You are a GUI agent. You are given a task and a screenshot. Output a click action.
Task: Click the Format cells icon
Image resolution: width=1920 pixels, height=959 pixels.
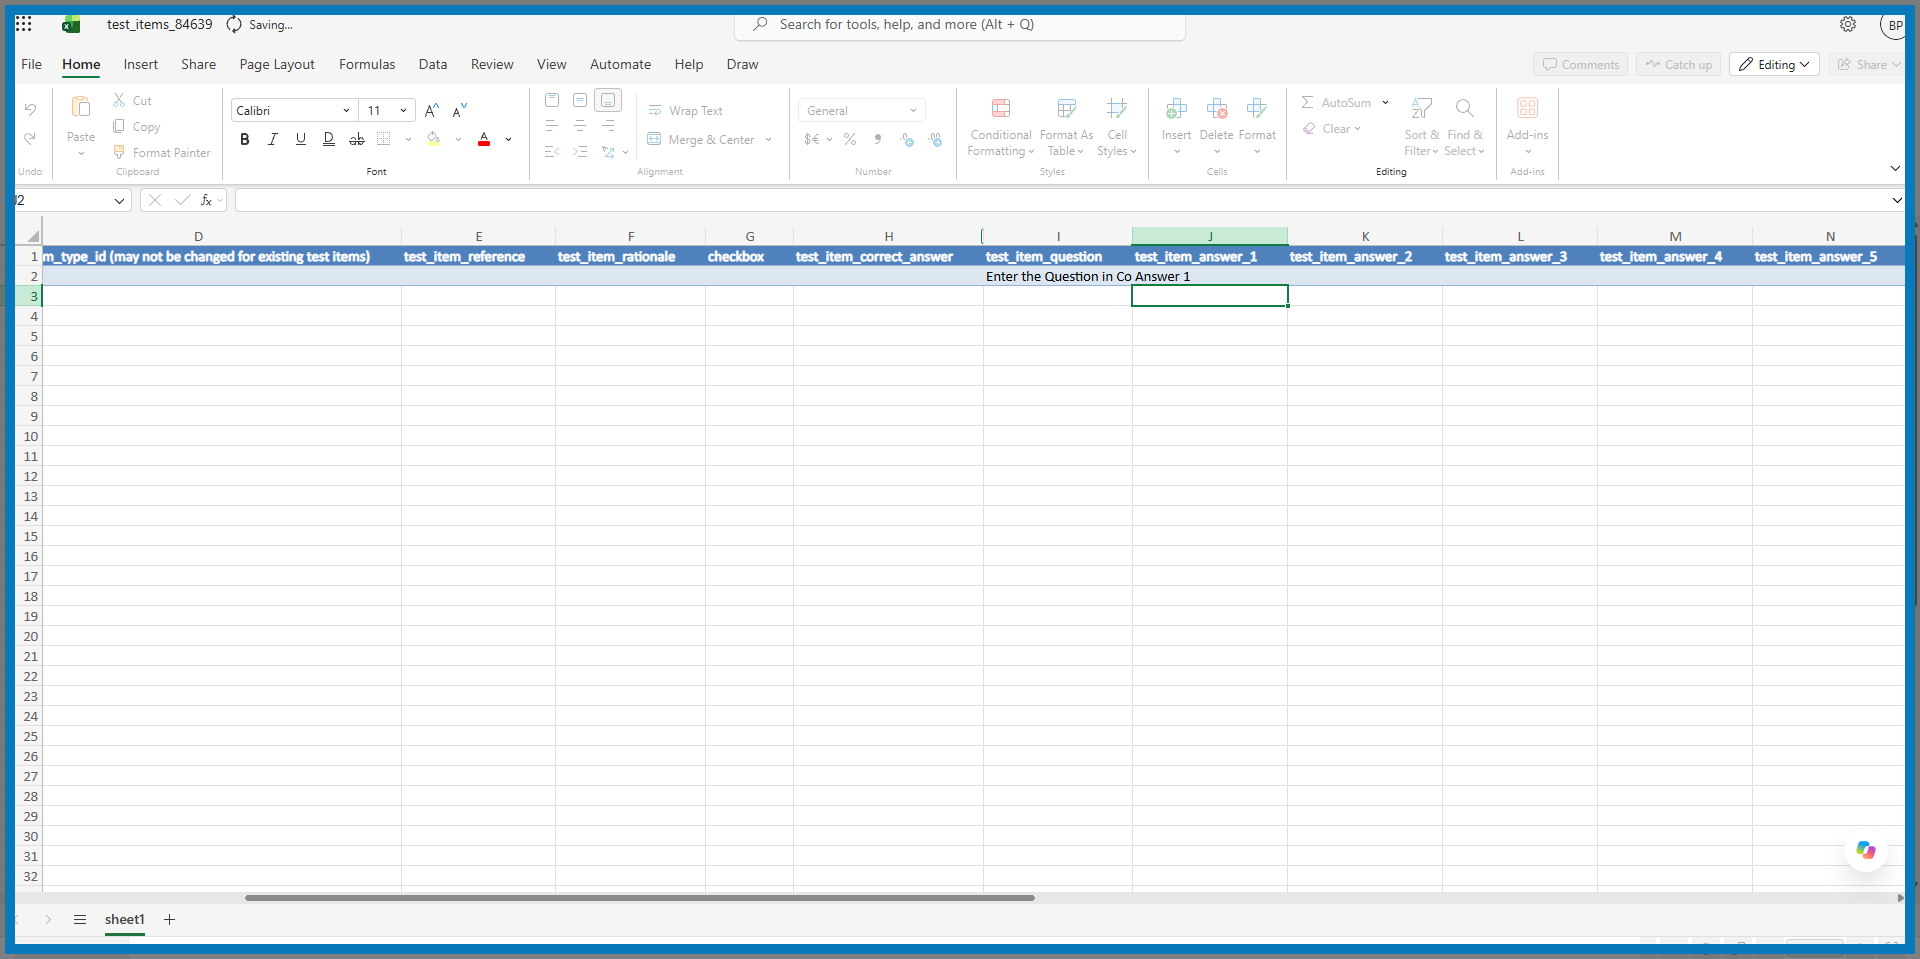point(1257,108)
